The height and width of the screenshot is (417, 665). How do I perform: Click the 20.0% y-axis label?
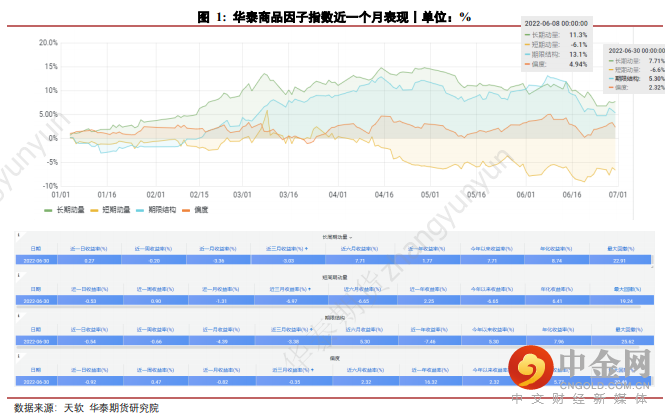pos(48,42)
